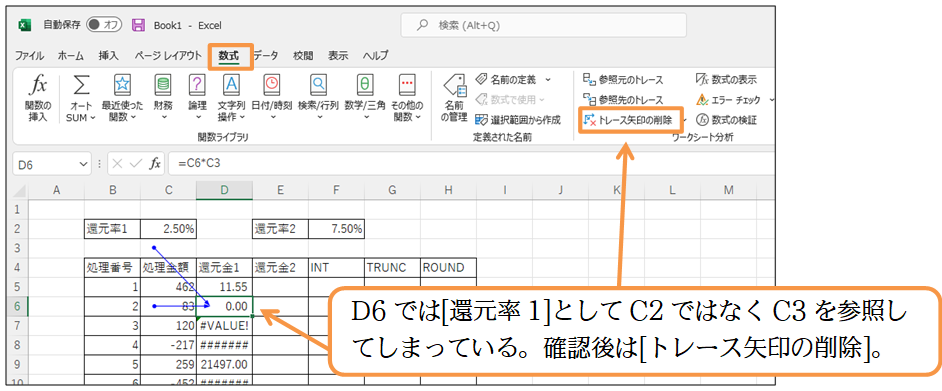Select cell with value -217

tap(169, 344)
